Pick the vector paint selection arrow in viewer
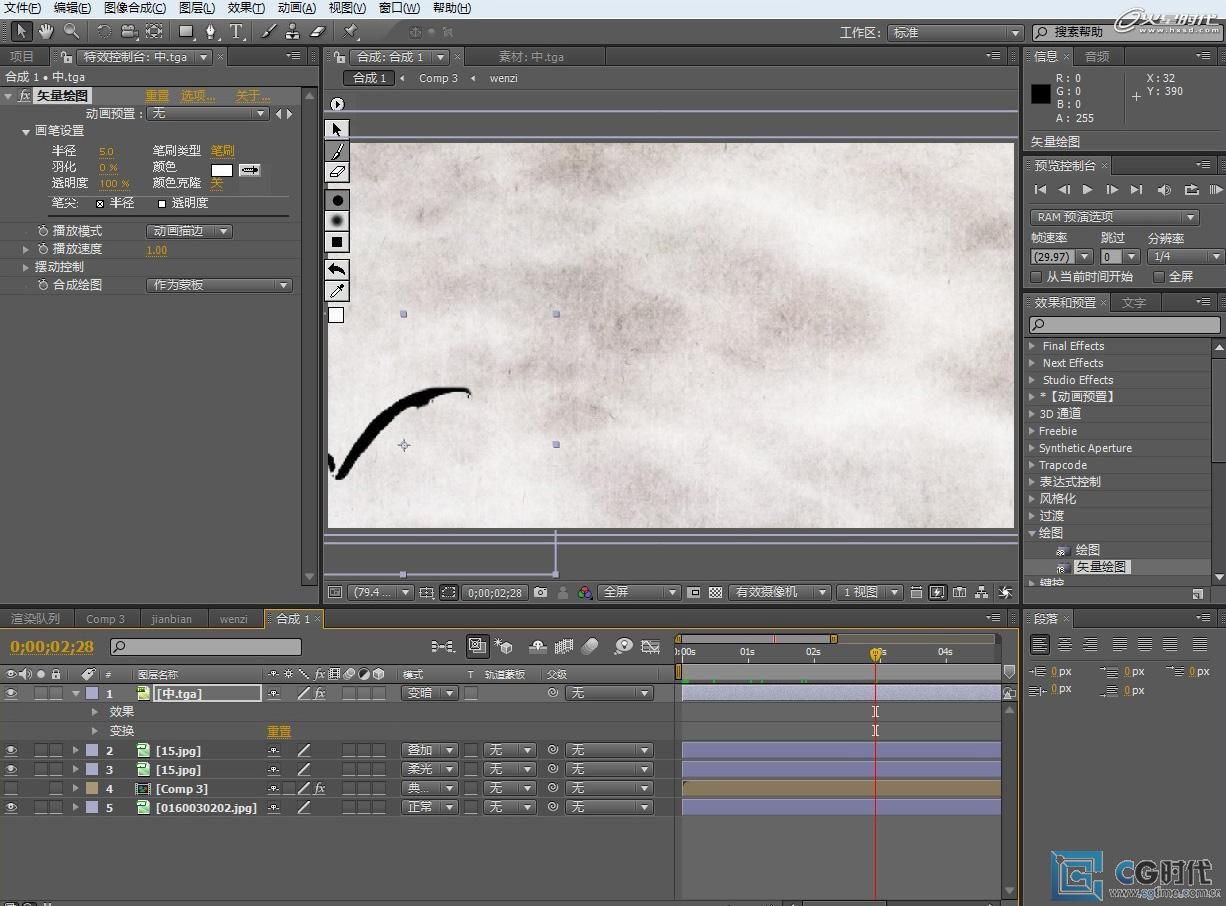The image size is (1226, 906). coord(337,129)
